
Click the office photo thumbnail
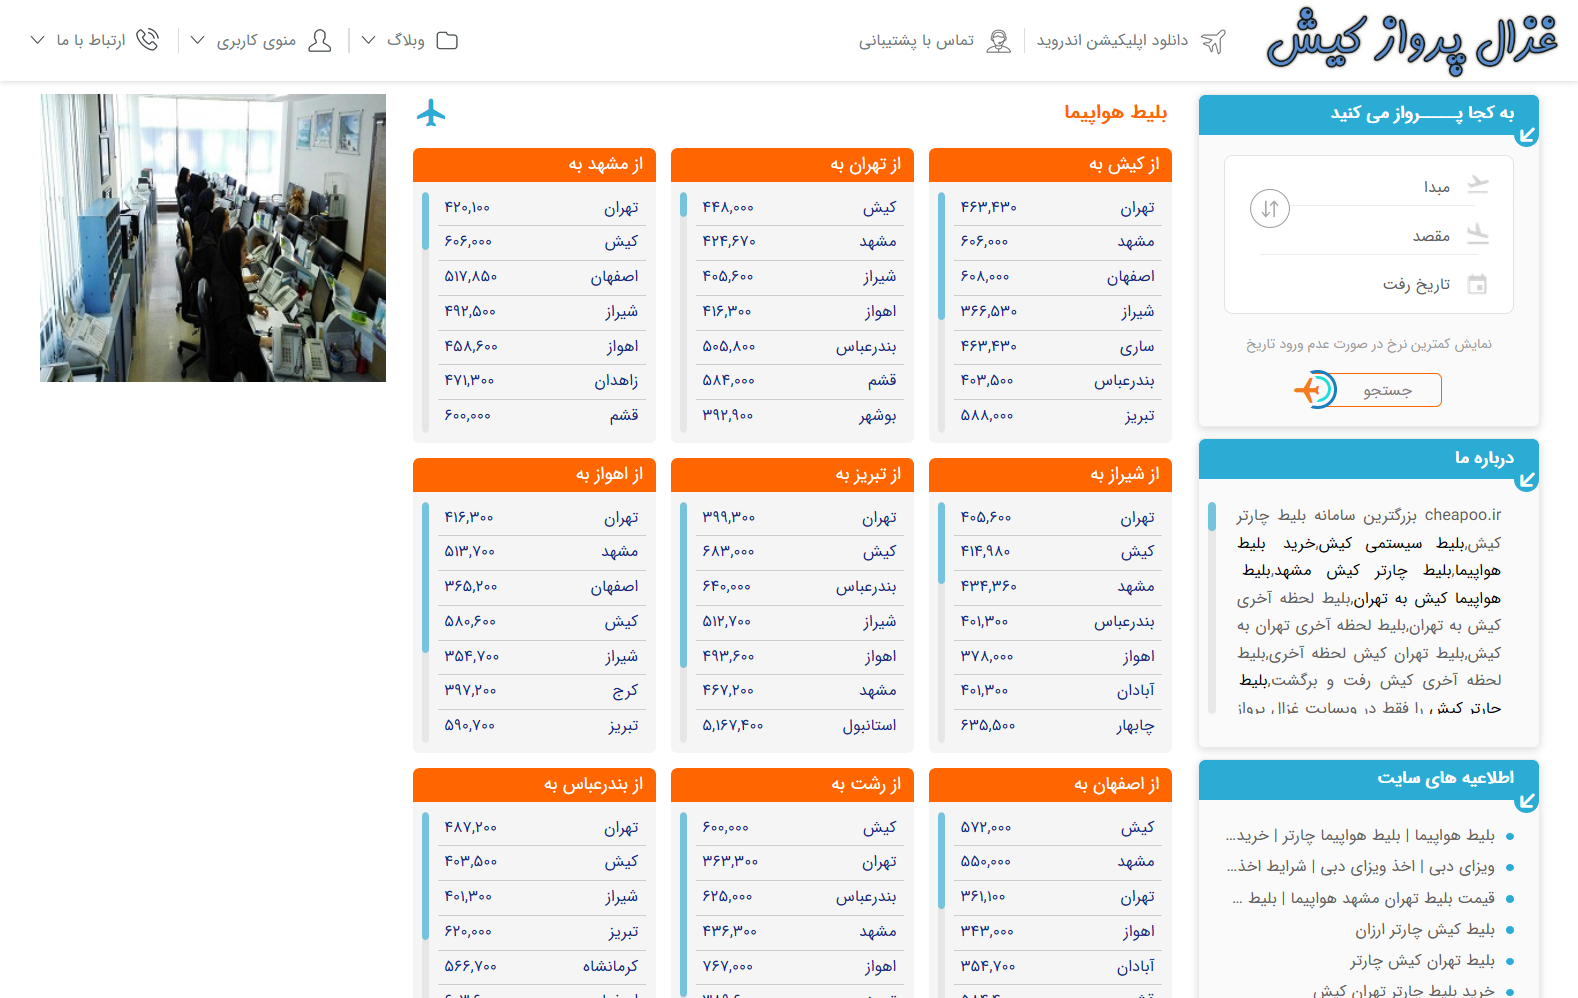213,238
